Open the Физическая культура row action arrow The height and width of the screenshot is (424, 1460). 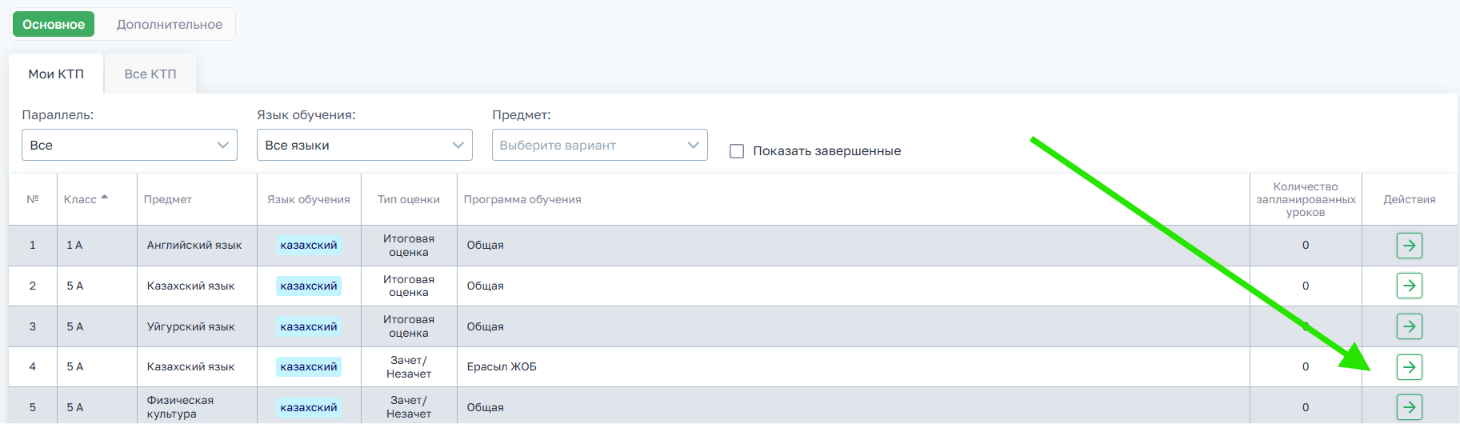[x=1409, y=407]
